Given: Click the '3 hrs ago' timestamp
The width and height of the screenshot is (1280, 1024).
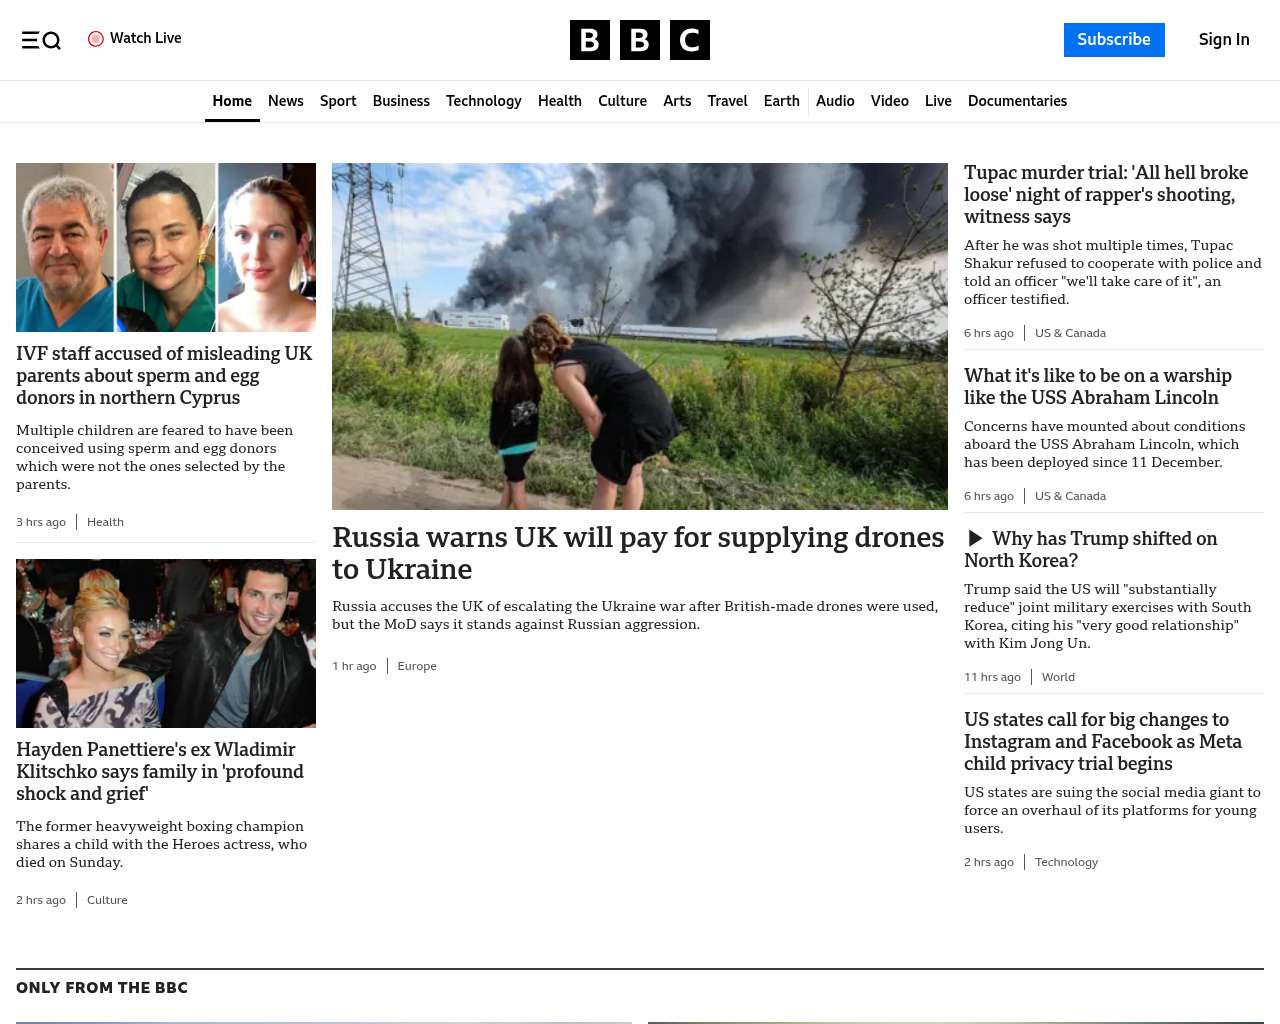Looking at the screenshot, I should 41,522.
